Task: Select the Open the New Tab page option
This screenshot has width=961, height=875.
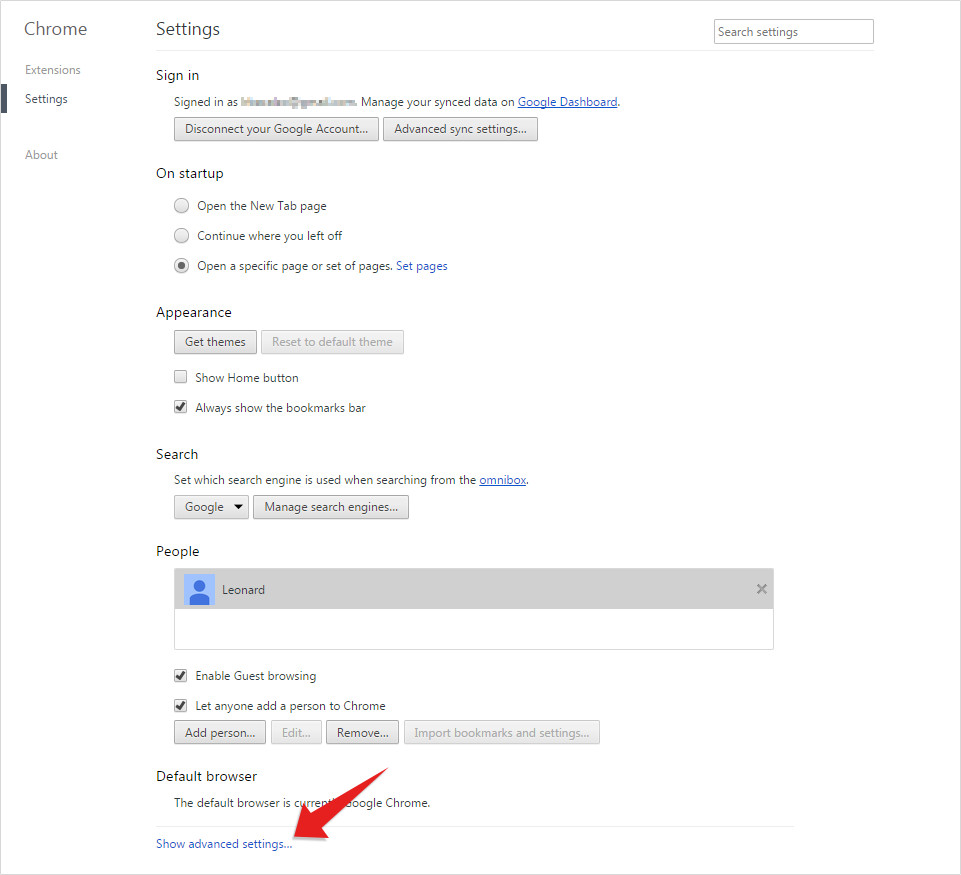Action: tap(181, 206)
